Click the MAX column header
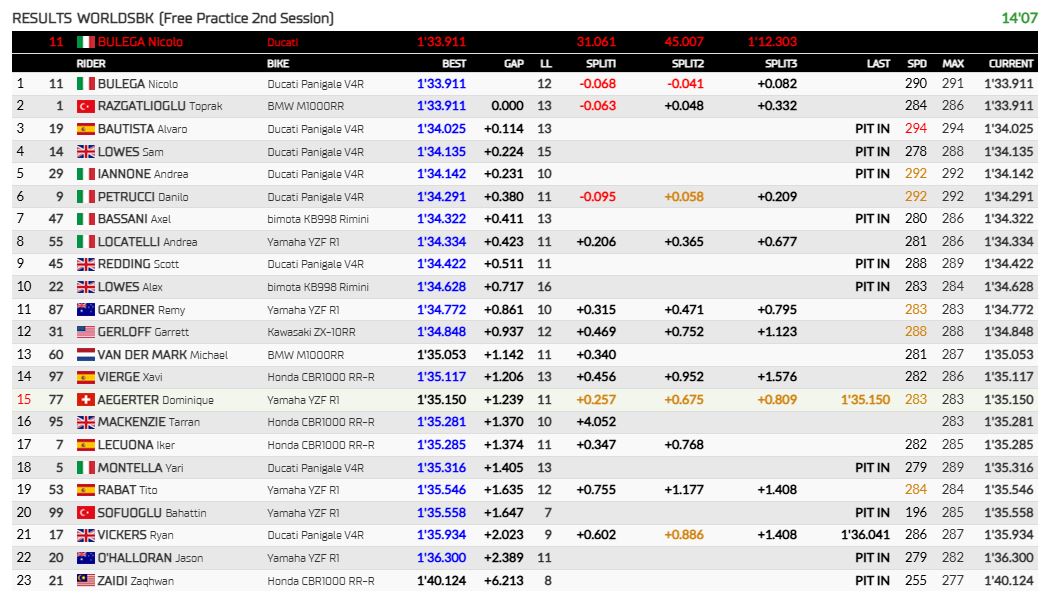Screen dimensions: 1051x595 [x=953, y=64]
